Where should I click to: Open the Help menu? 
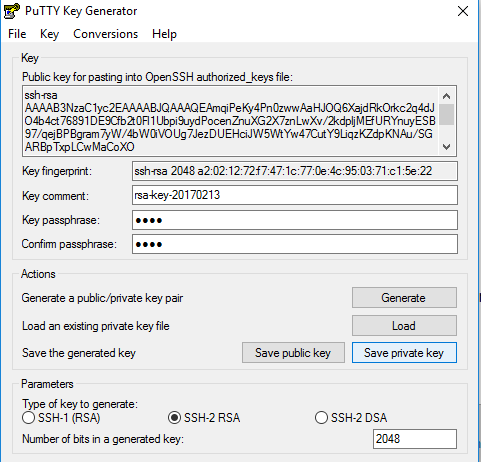click(164, 34)
